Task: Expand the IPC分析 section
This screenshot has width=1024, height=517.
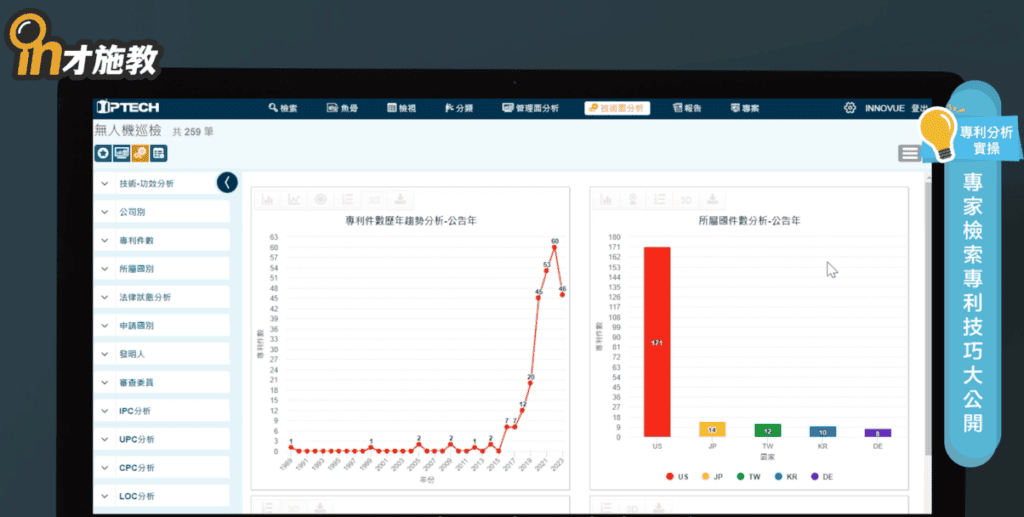Action: pos(135,410)
